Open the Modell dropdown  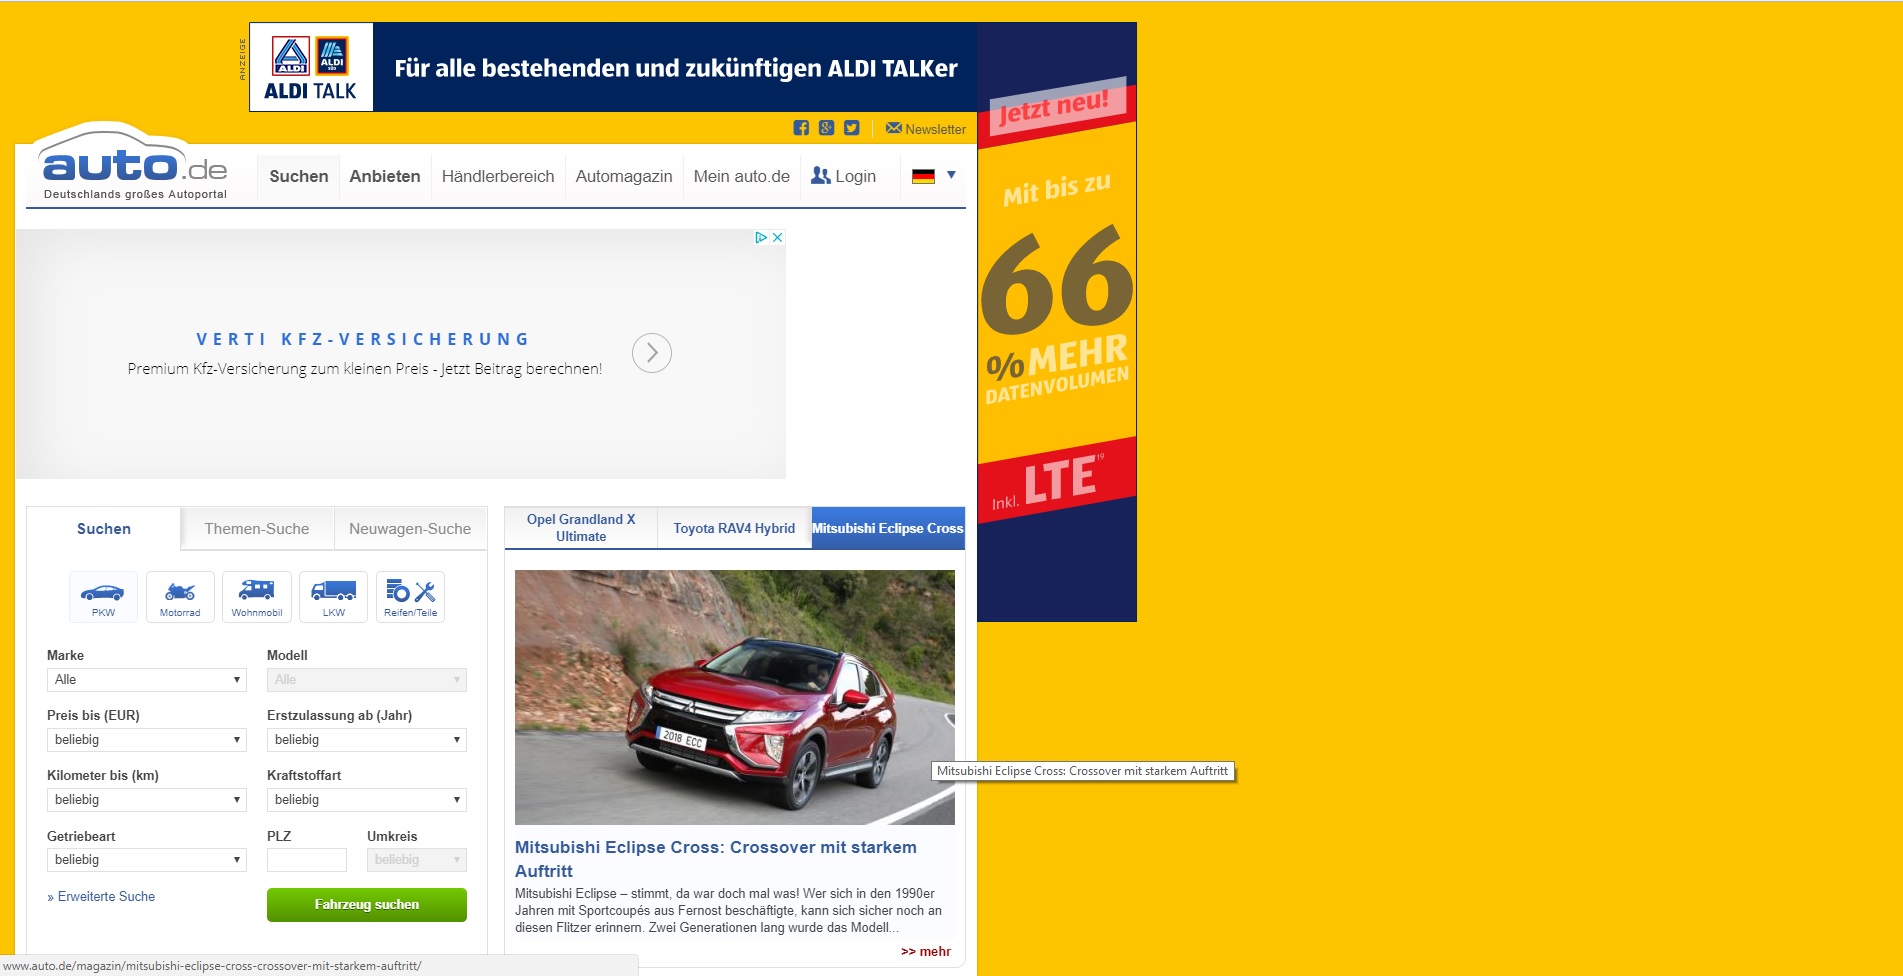(367, 680)
